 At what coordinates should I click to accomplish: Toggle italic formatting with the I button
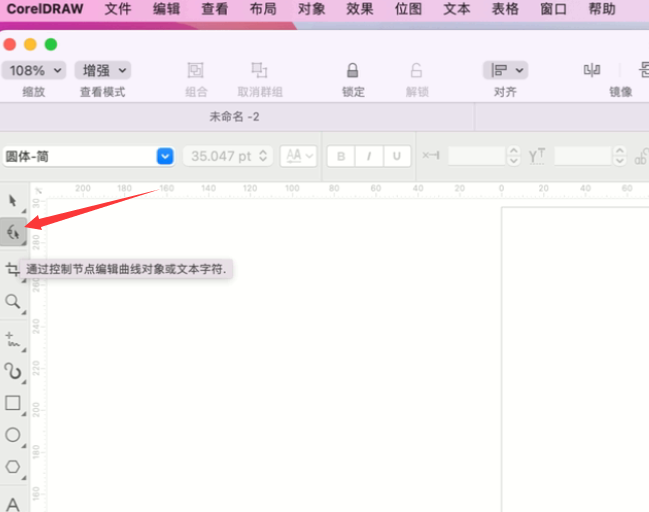tap(369, 156)
